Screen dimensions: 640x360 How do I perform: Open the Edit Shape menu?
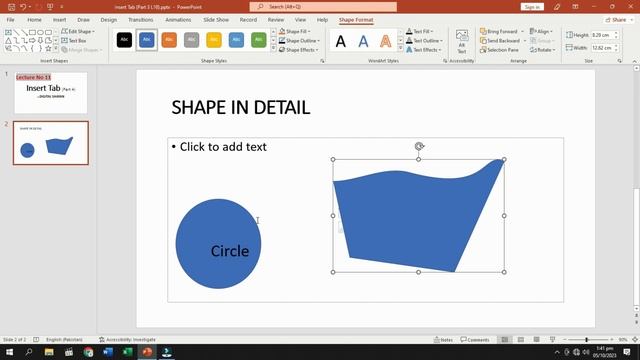[78, 31]
